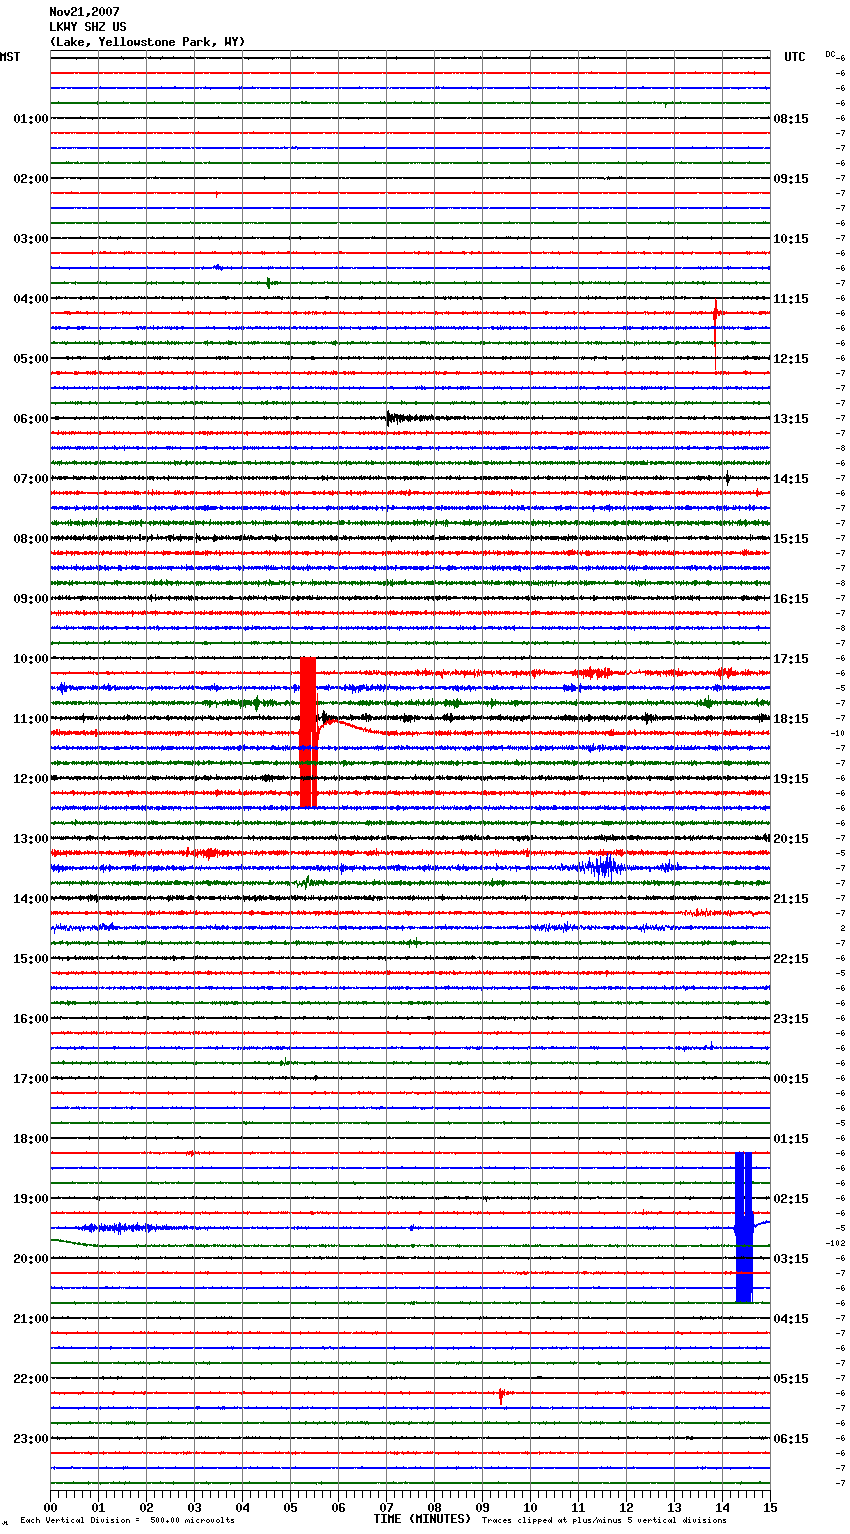Click the 13:15 UTC label
The height and width of the screenshot is (1534, 850).
point(791,419)
